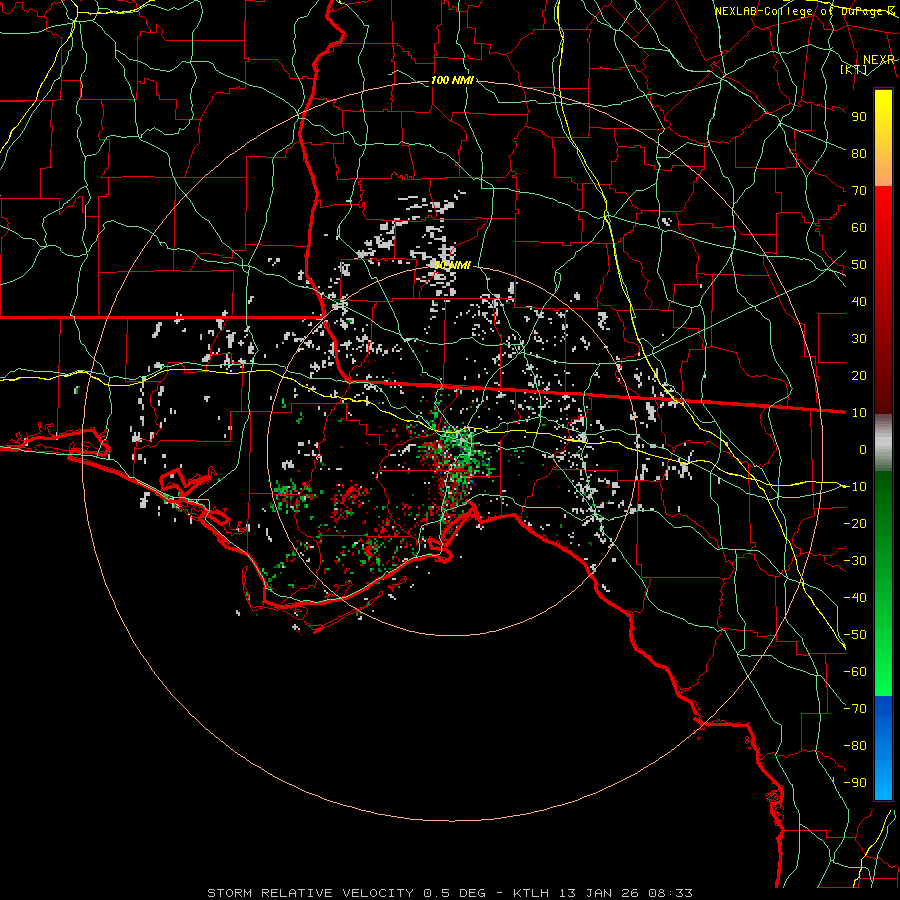Click the 0 value on velocity scale
This screenshot has height=900, width=900.
coord(863,449)
